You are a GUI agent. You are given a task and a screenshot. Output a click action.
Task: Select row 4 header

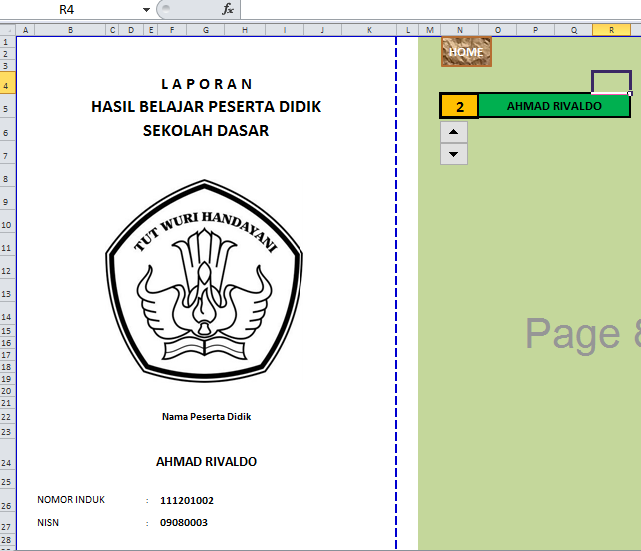7,83
